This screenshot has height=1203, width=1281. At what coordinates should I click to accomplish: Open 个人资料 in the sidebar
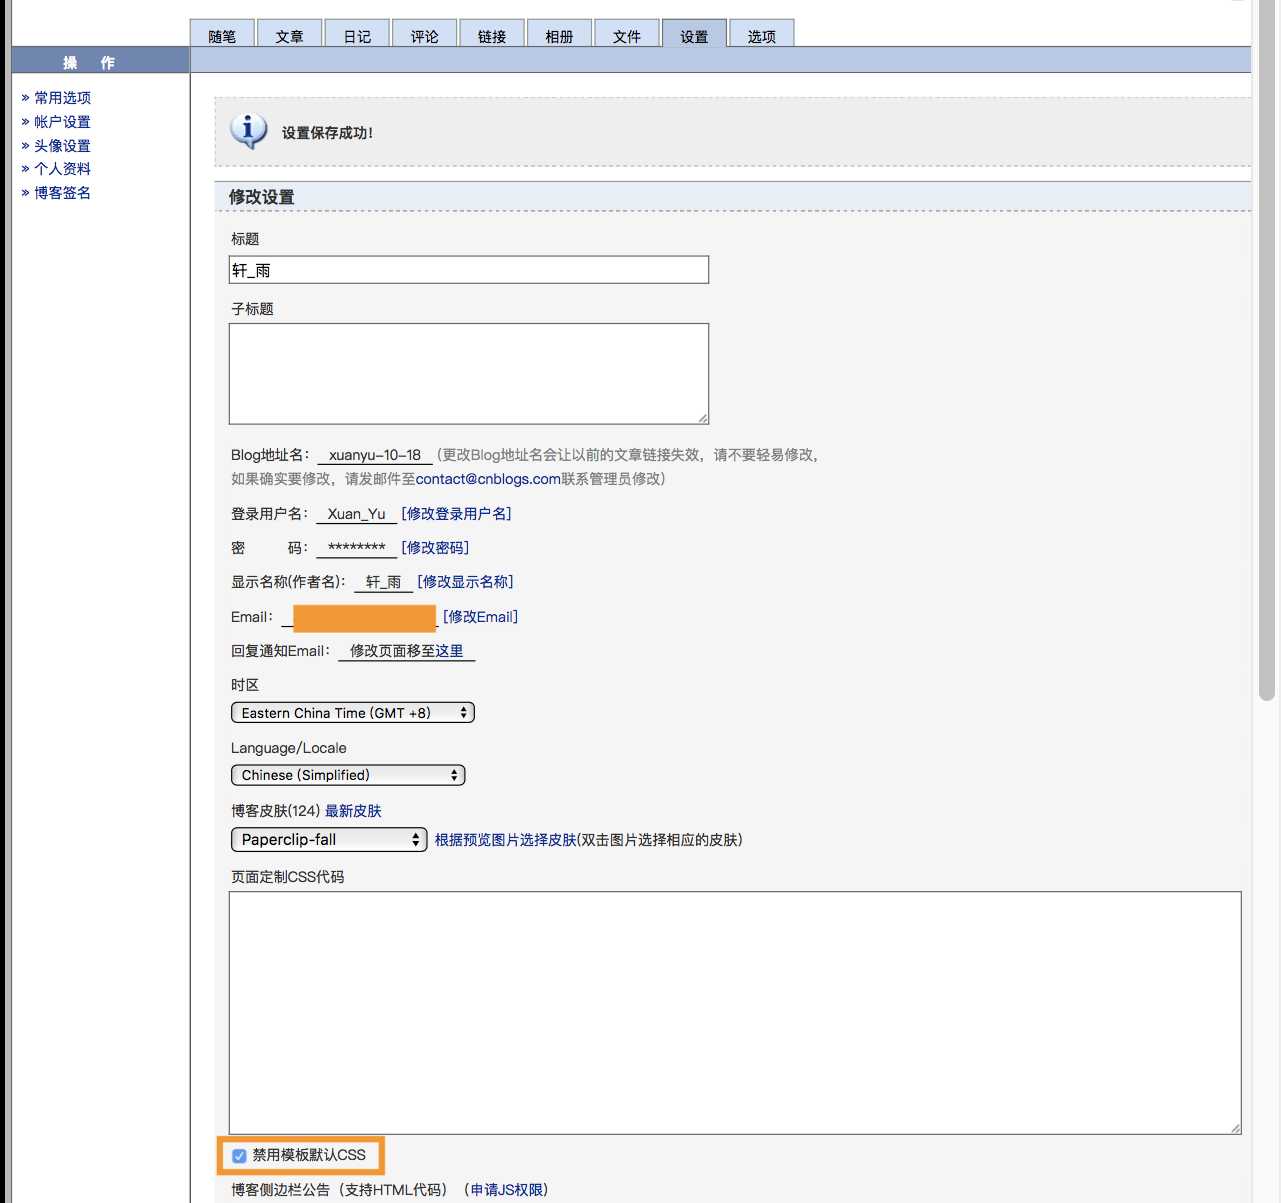(62, 169)
